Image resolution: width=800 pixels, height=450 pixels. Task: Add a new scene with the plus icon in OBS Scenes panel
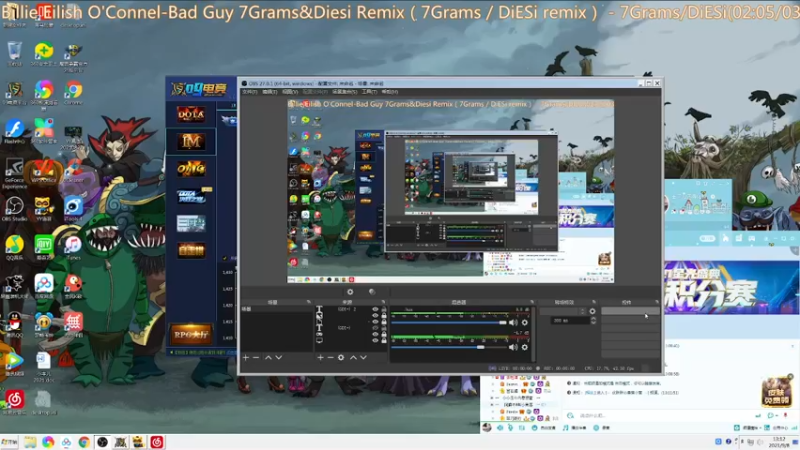pos(246,358)
